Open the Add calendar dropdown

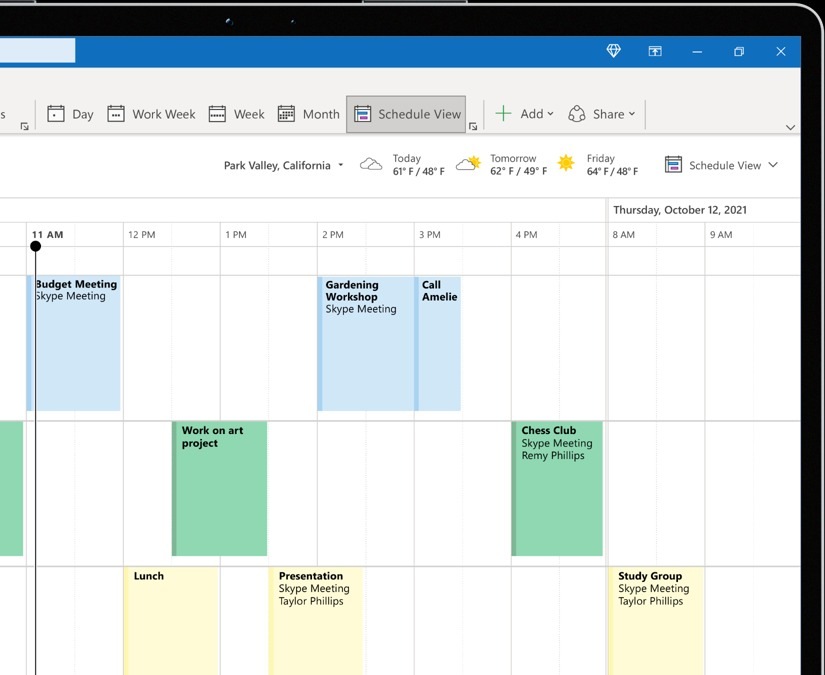click(524, 114)
